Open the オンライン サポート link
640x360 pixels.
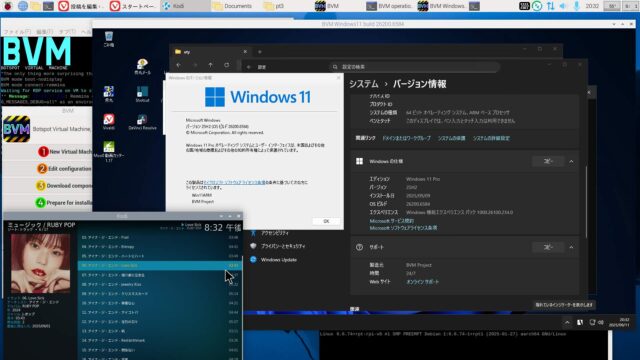(x=422, y=282)
